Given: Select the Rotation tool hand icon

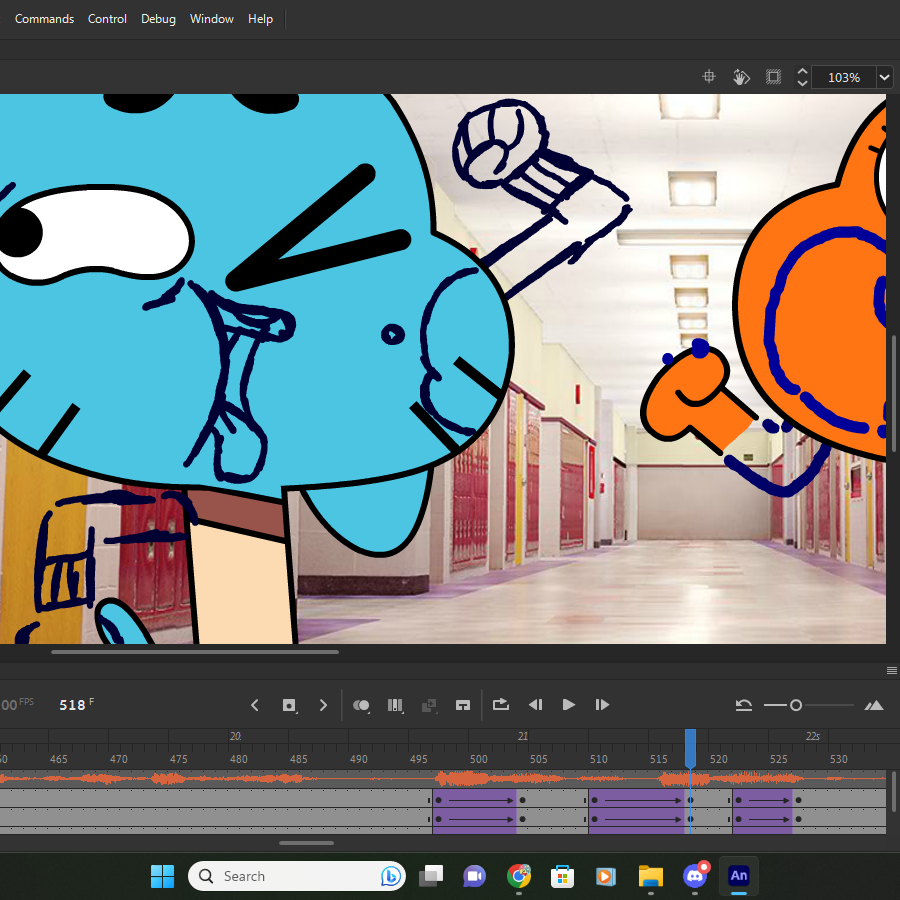Looking at the screenshot, I should coord(741,76).
